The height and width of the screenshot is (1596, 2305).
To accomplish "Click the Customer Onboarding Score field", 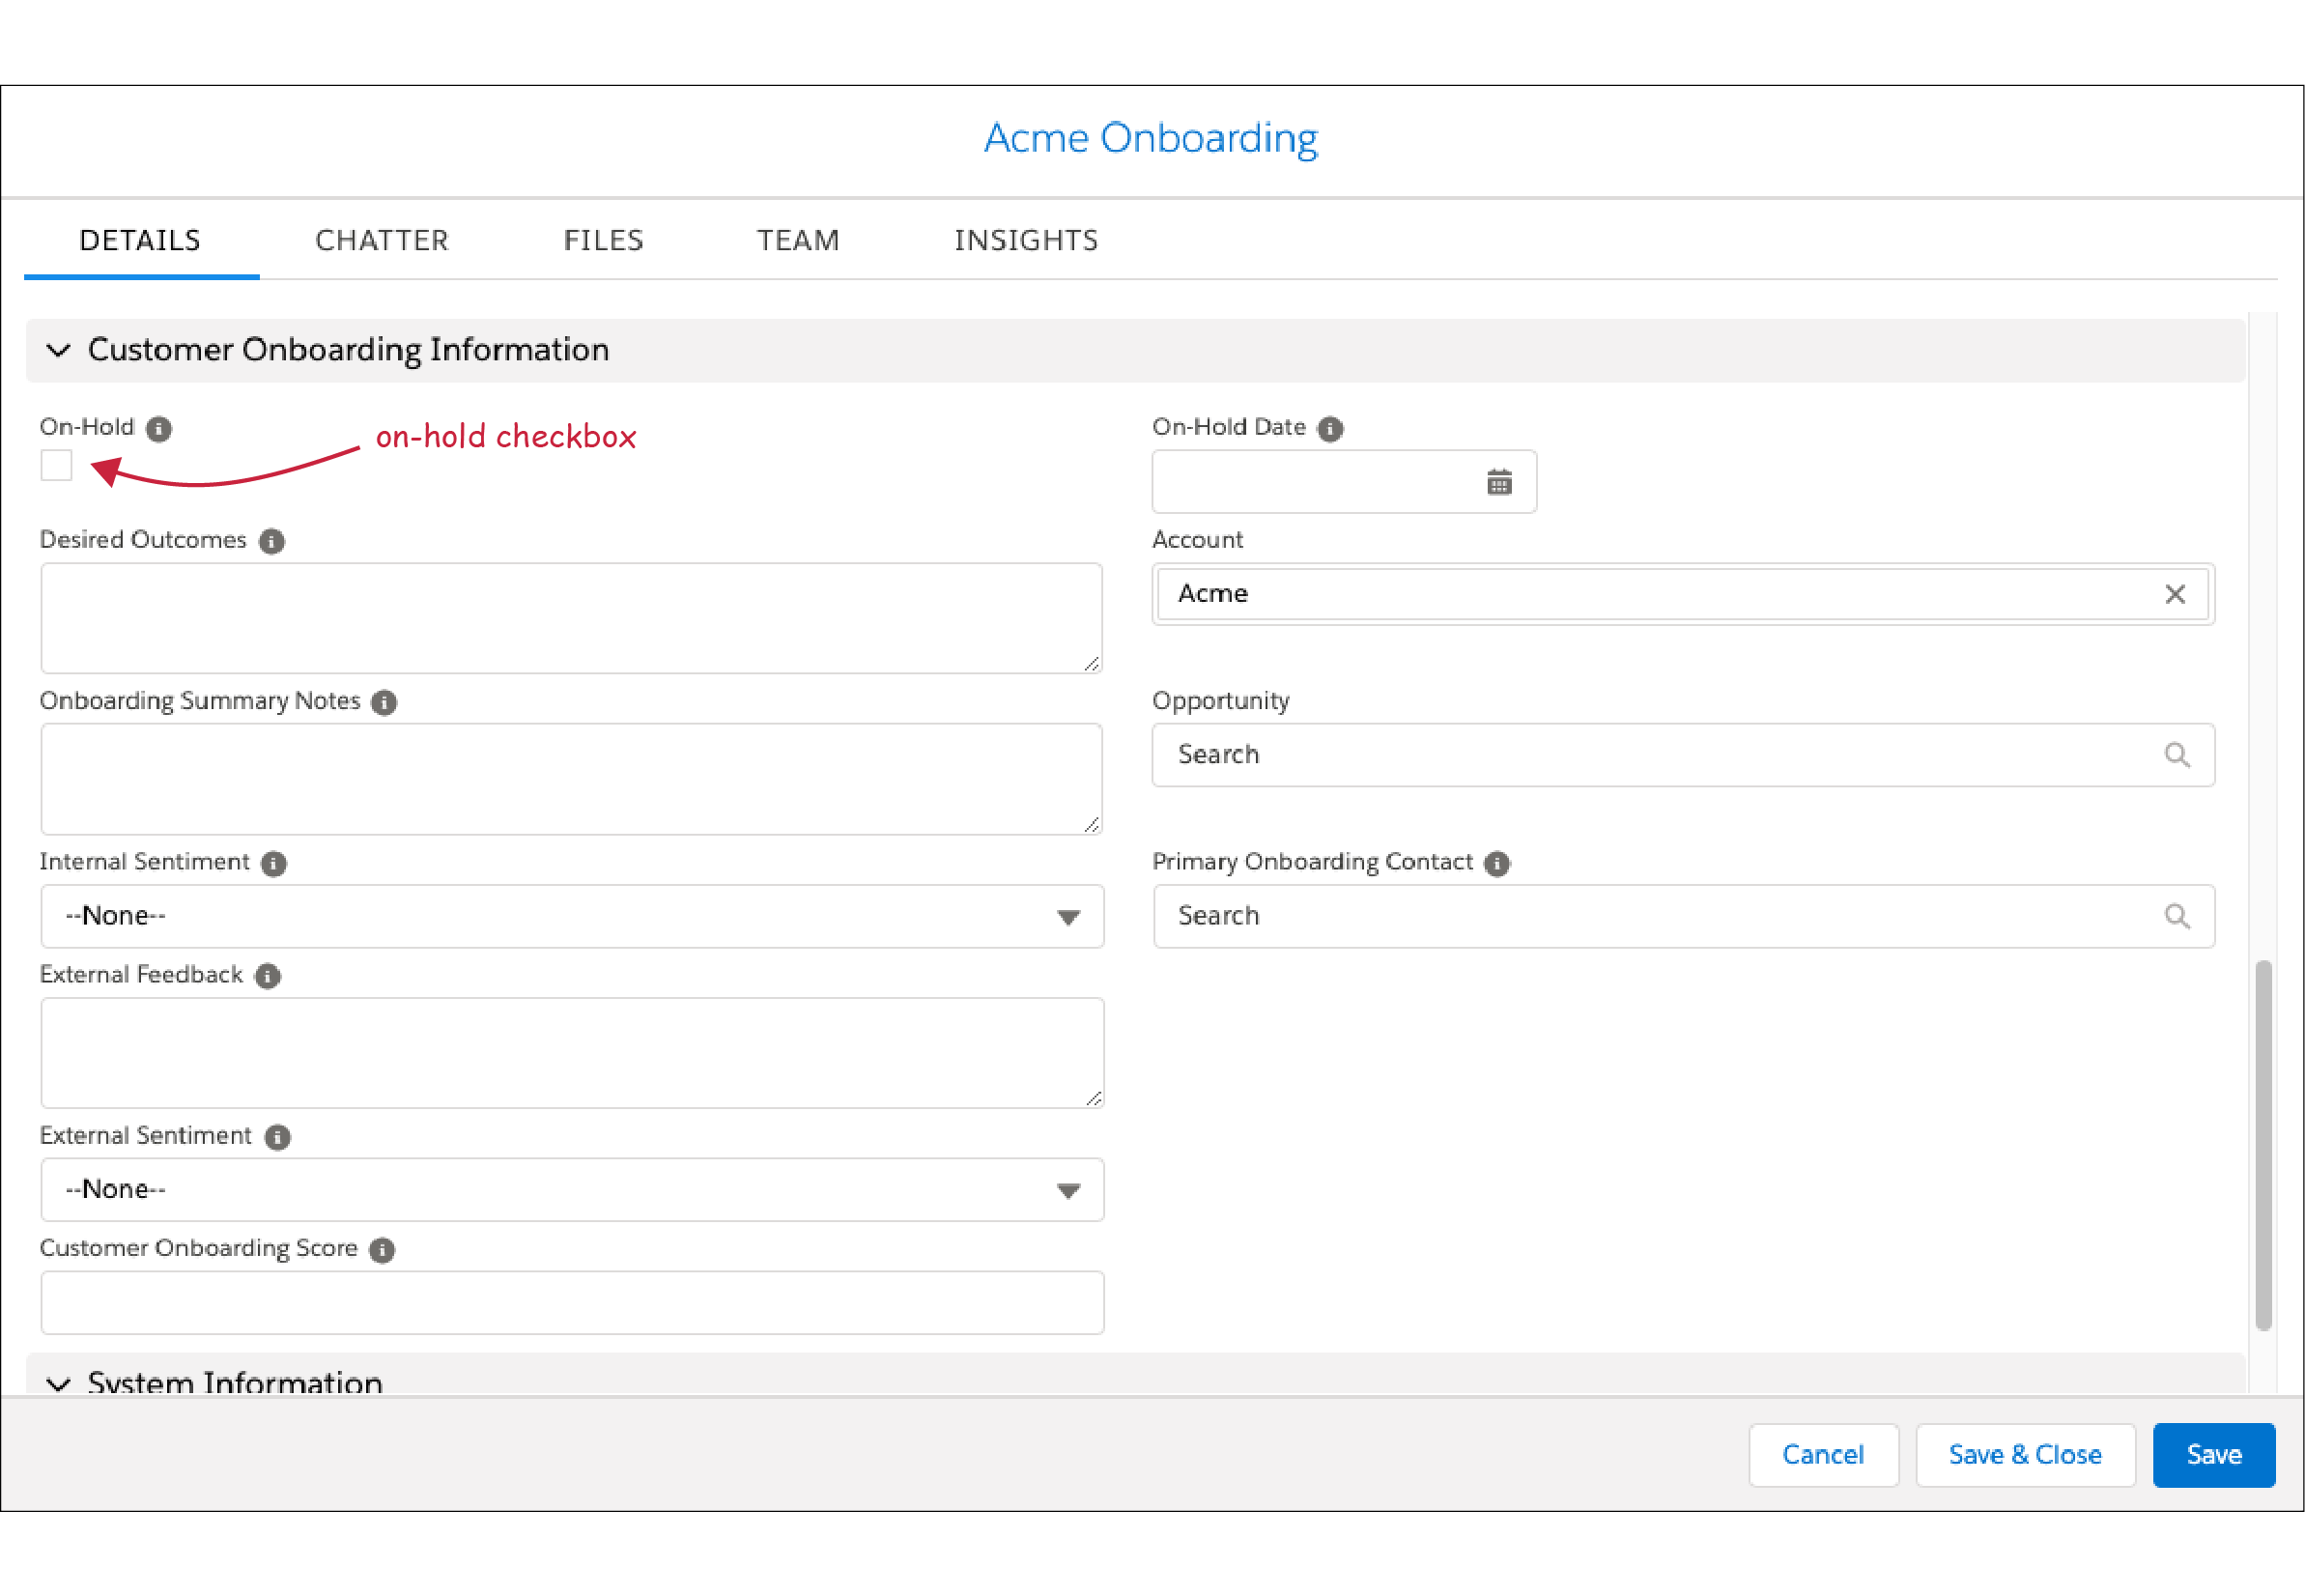I will 572,1304.
